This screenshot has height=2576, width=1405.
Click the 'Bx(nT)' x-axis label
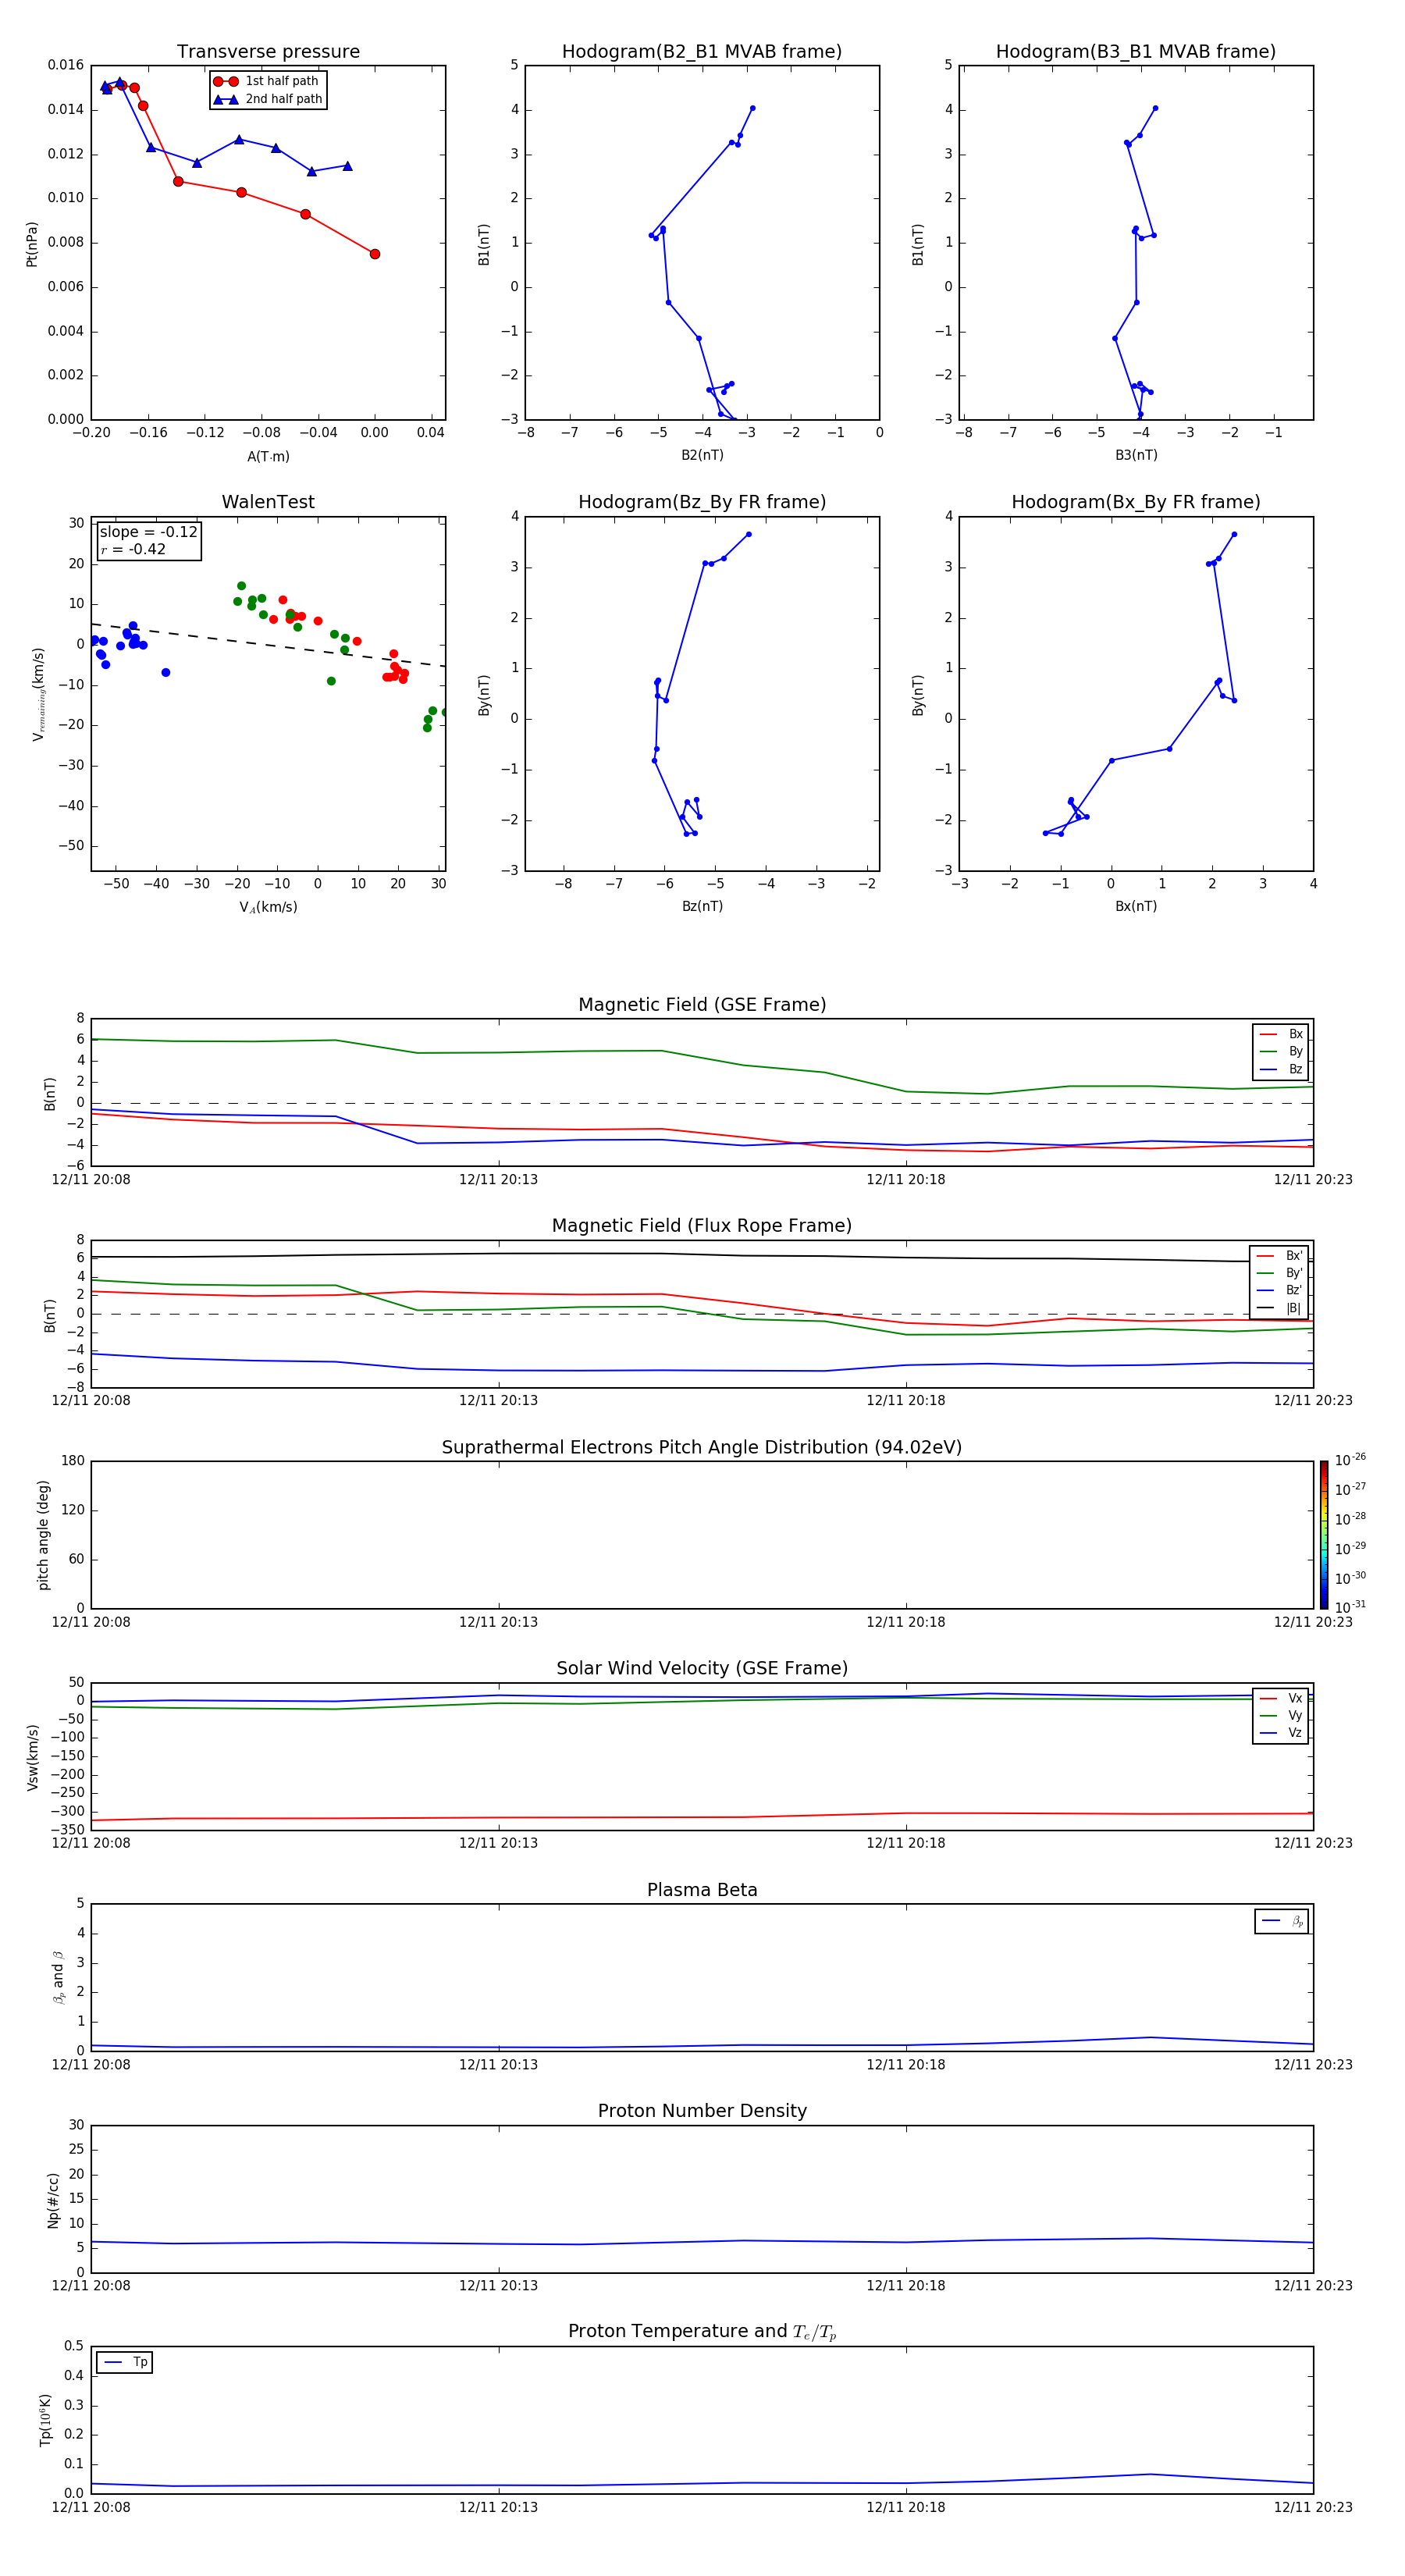(x=1136, y=906)
